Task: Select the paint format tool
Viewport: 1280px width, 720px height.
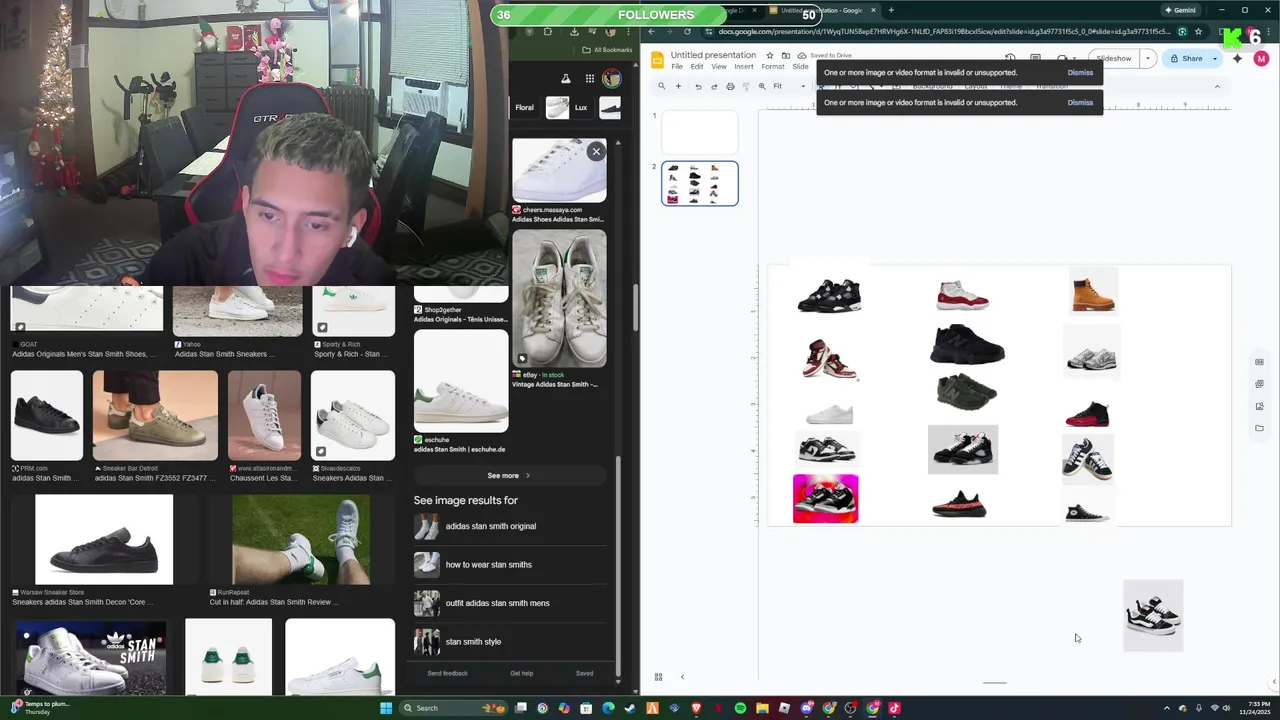Action: pos(745,86)
